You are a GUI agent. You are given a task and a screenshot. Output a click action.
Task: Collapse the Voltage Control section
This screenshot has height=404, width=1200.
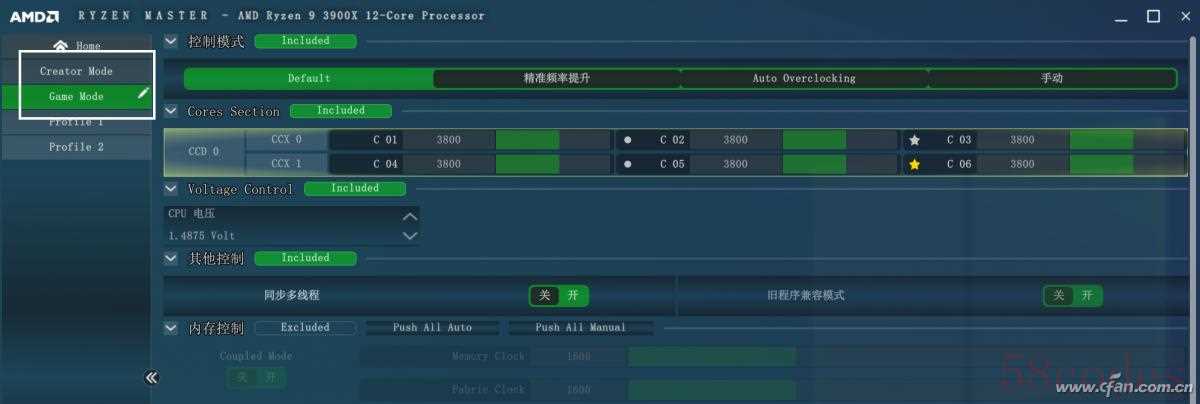click(x=171, y=188)
